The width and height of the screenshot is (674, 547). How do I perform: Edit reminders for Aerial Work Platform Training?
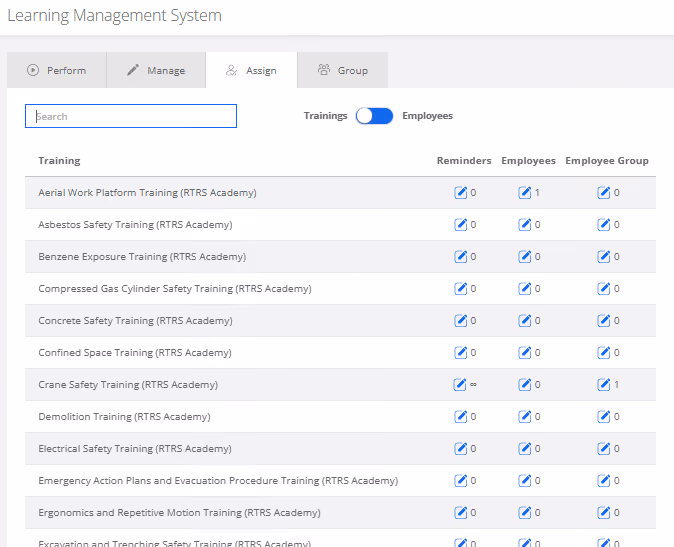[x=460, y=193]
